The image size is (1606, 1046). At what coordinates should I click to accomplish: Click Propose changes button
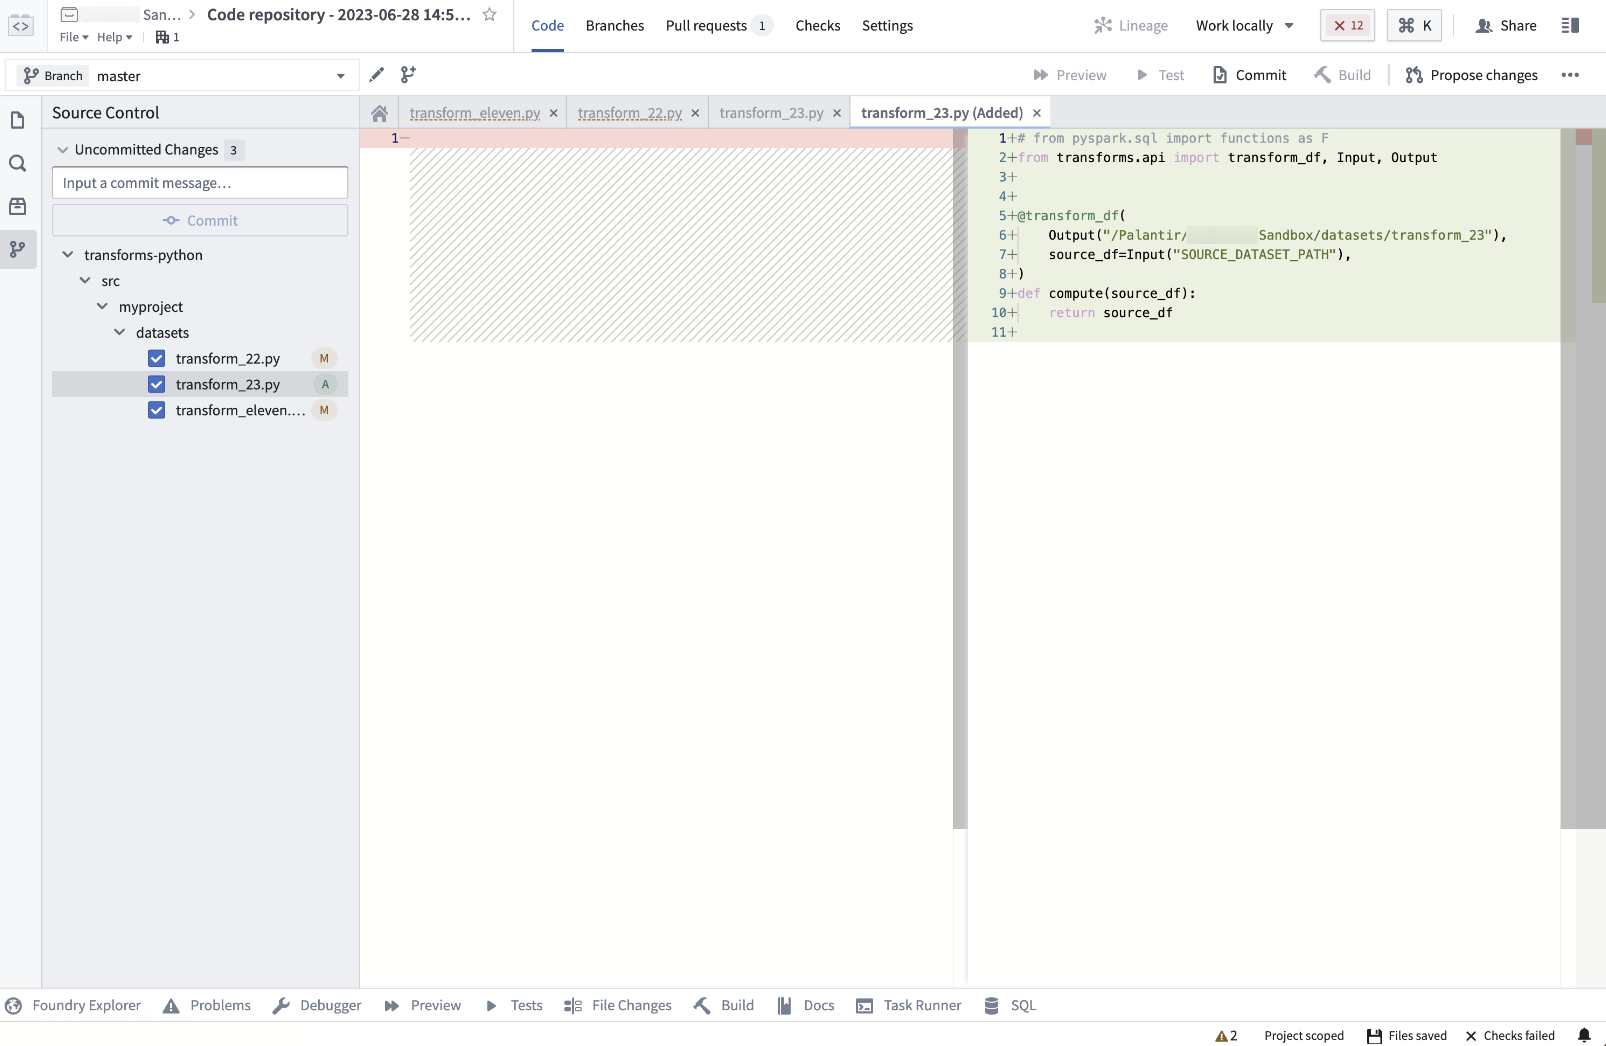pyautogui.click(x=1472, y=75)
